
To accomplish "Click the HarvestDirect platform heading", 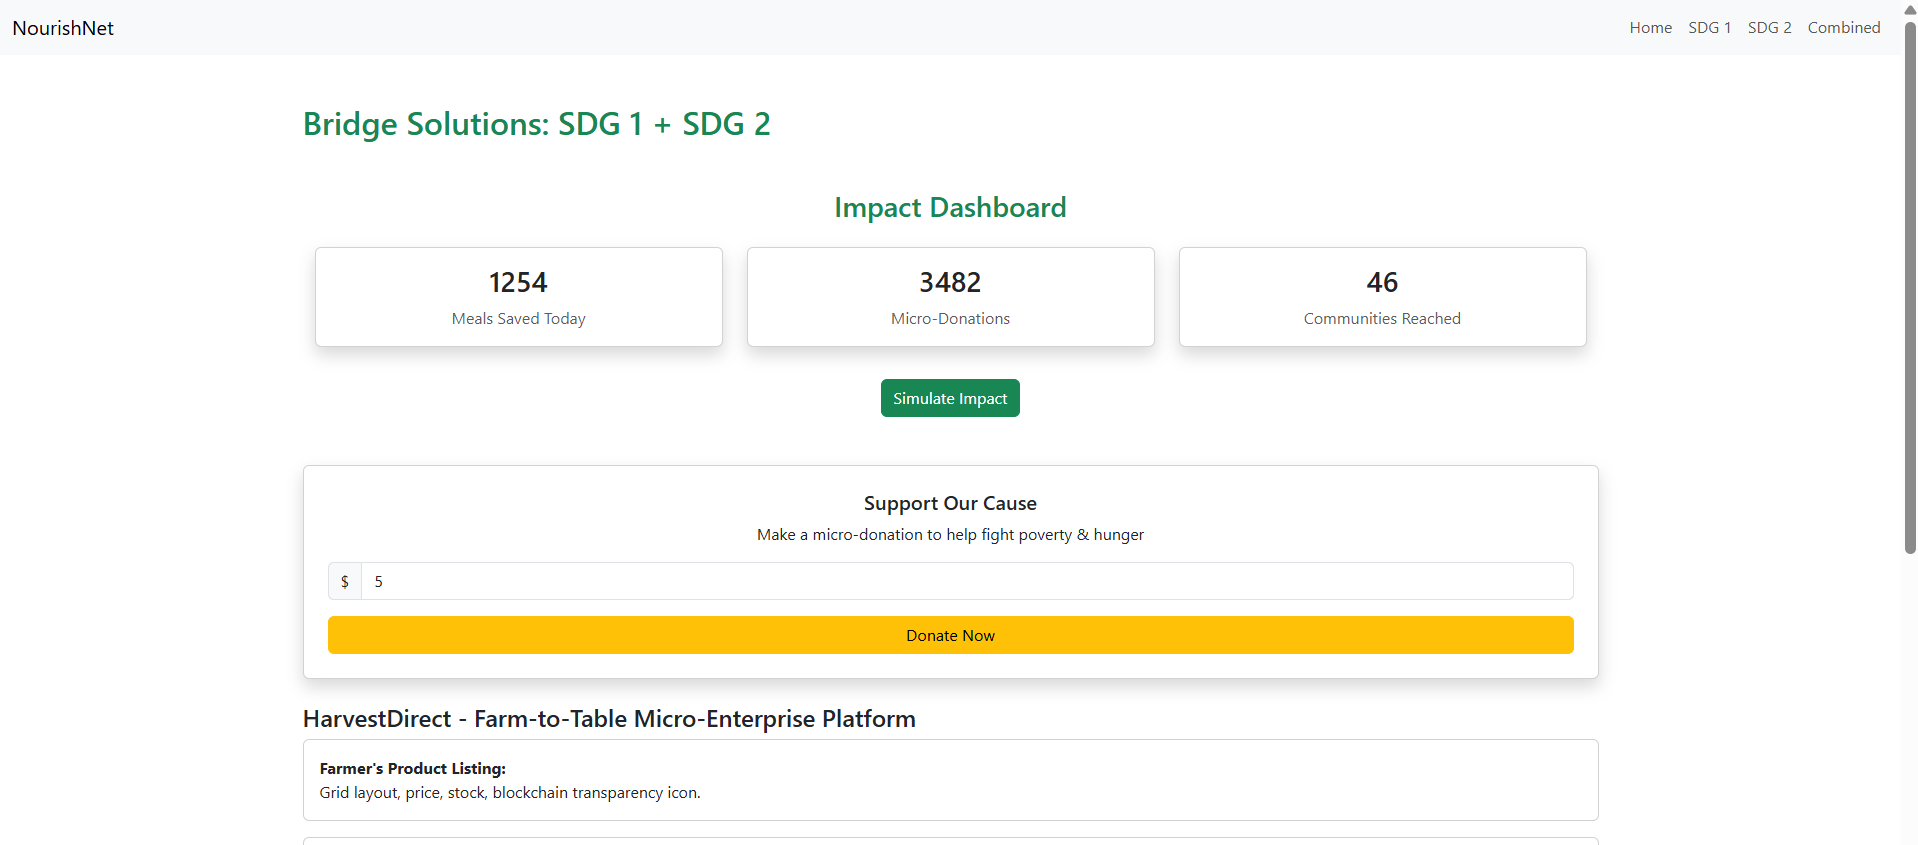I will 609,719.
